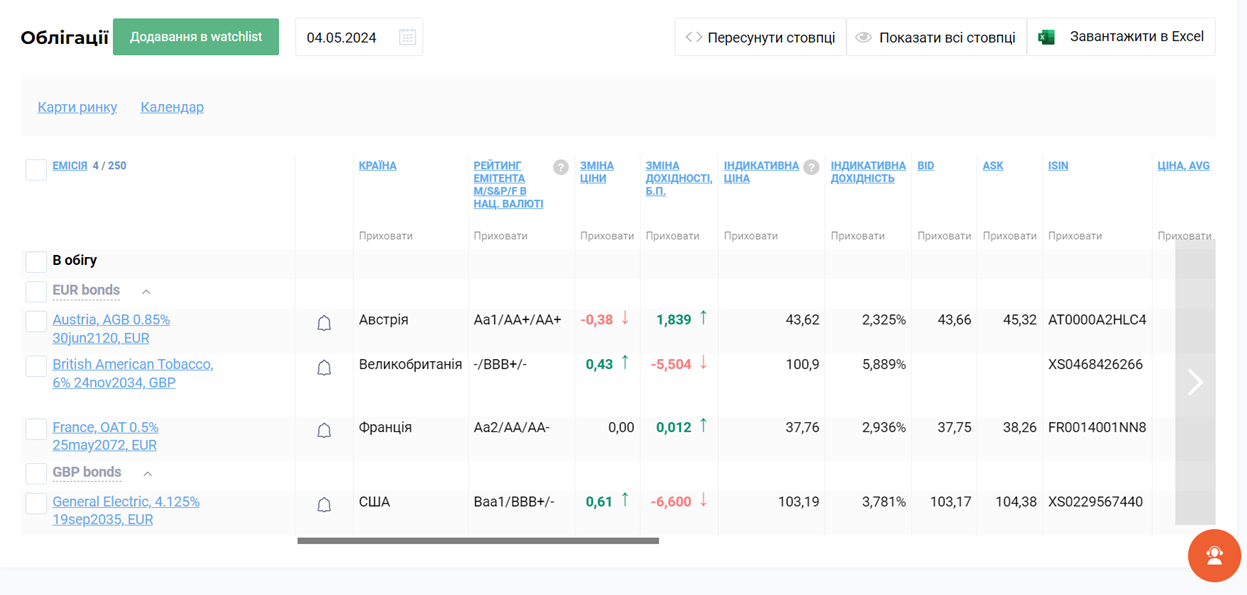Click the horizontal scrollbar below the table
The width and height of the screenshot is (1247, 595).
[x=477, y=540]
